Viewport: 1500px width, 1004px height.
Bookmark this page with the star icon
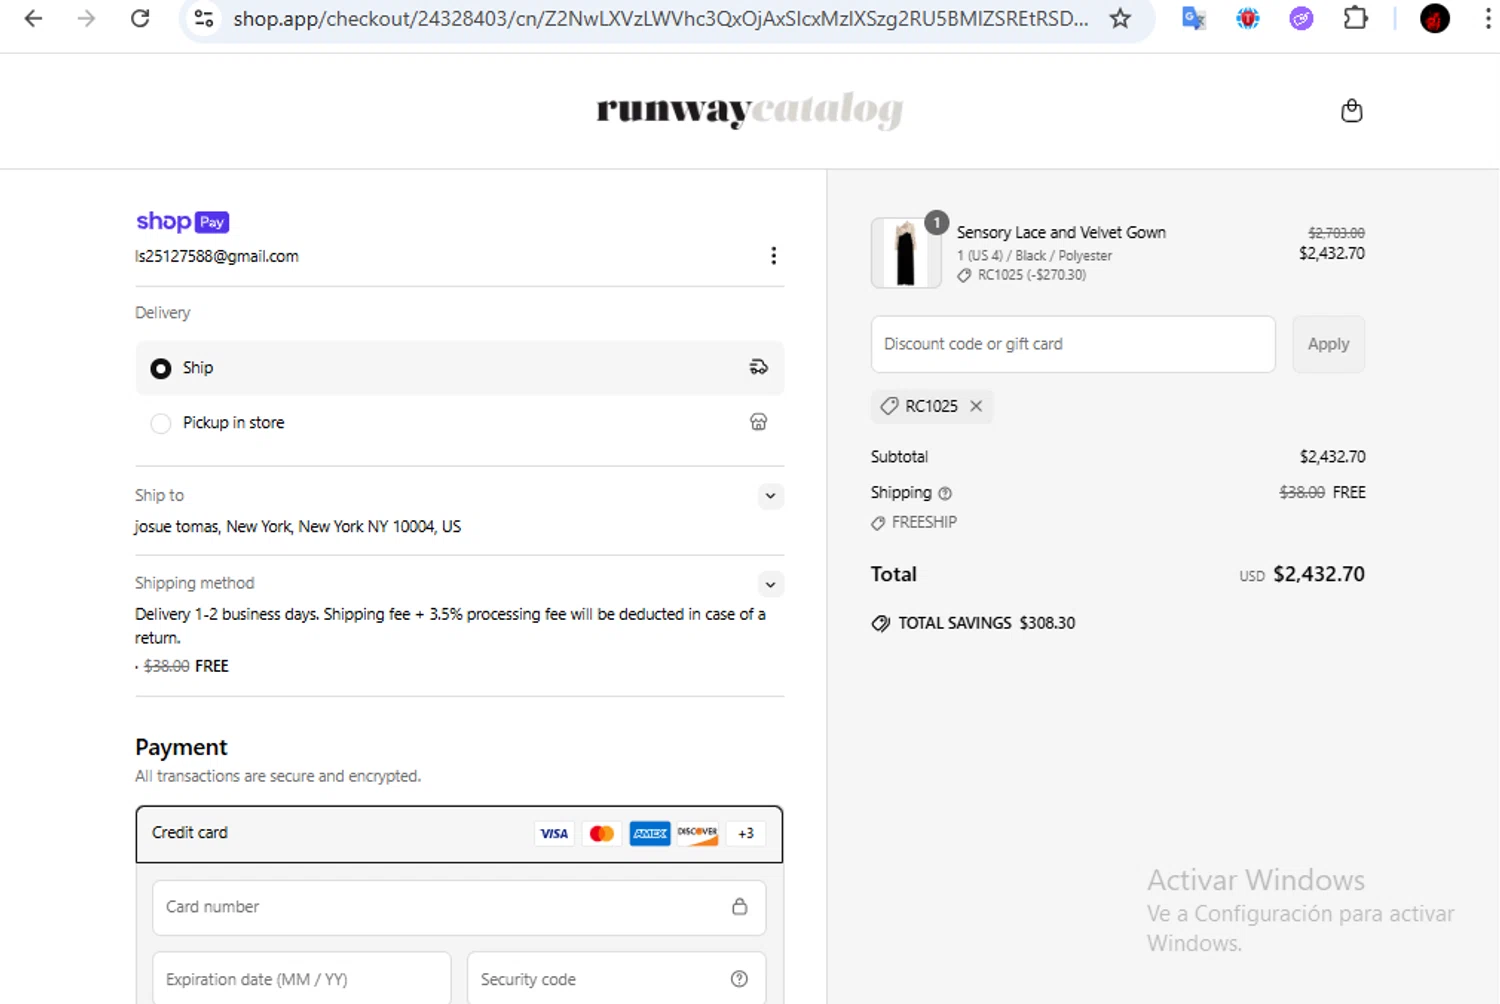click(x=1120, y=18)
